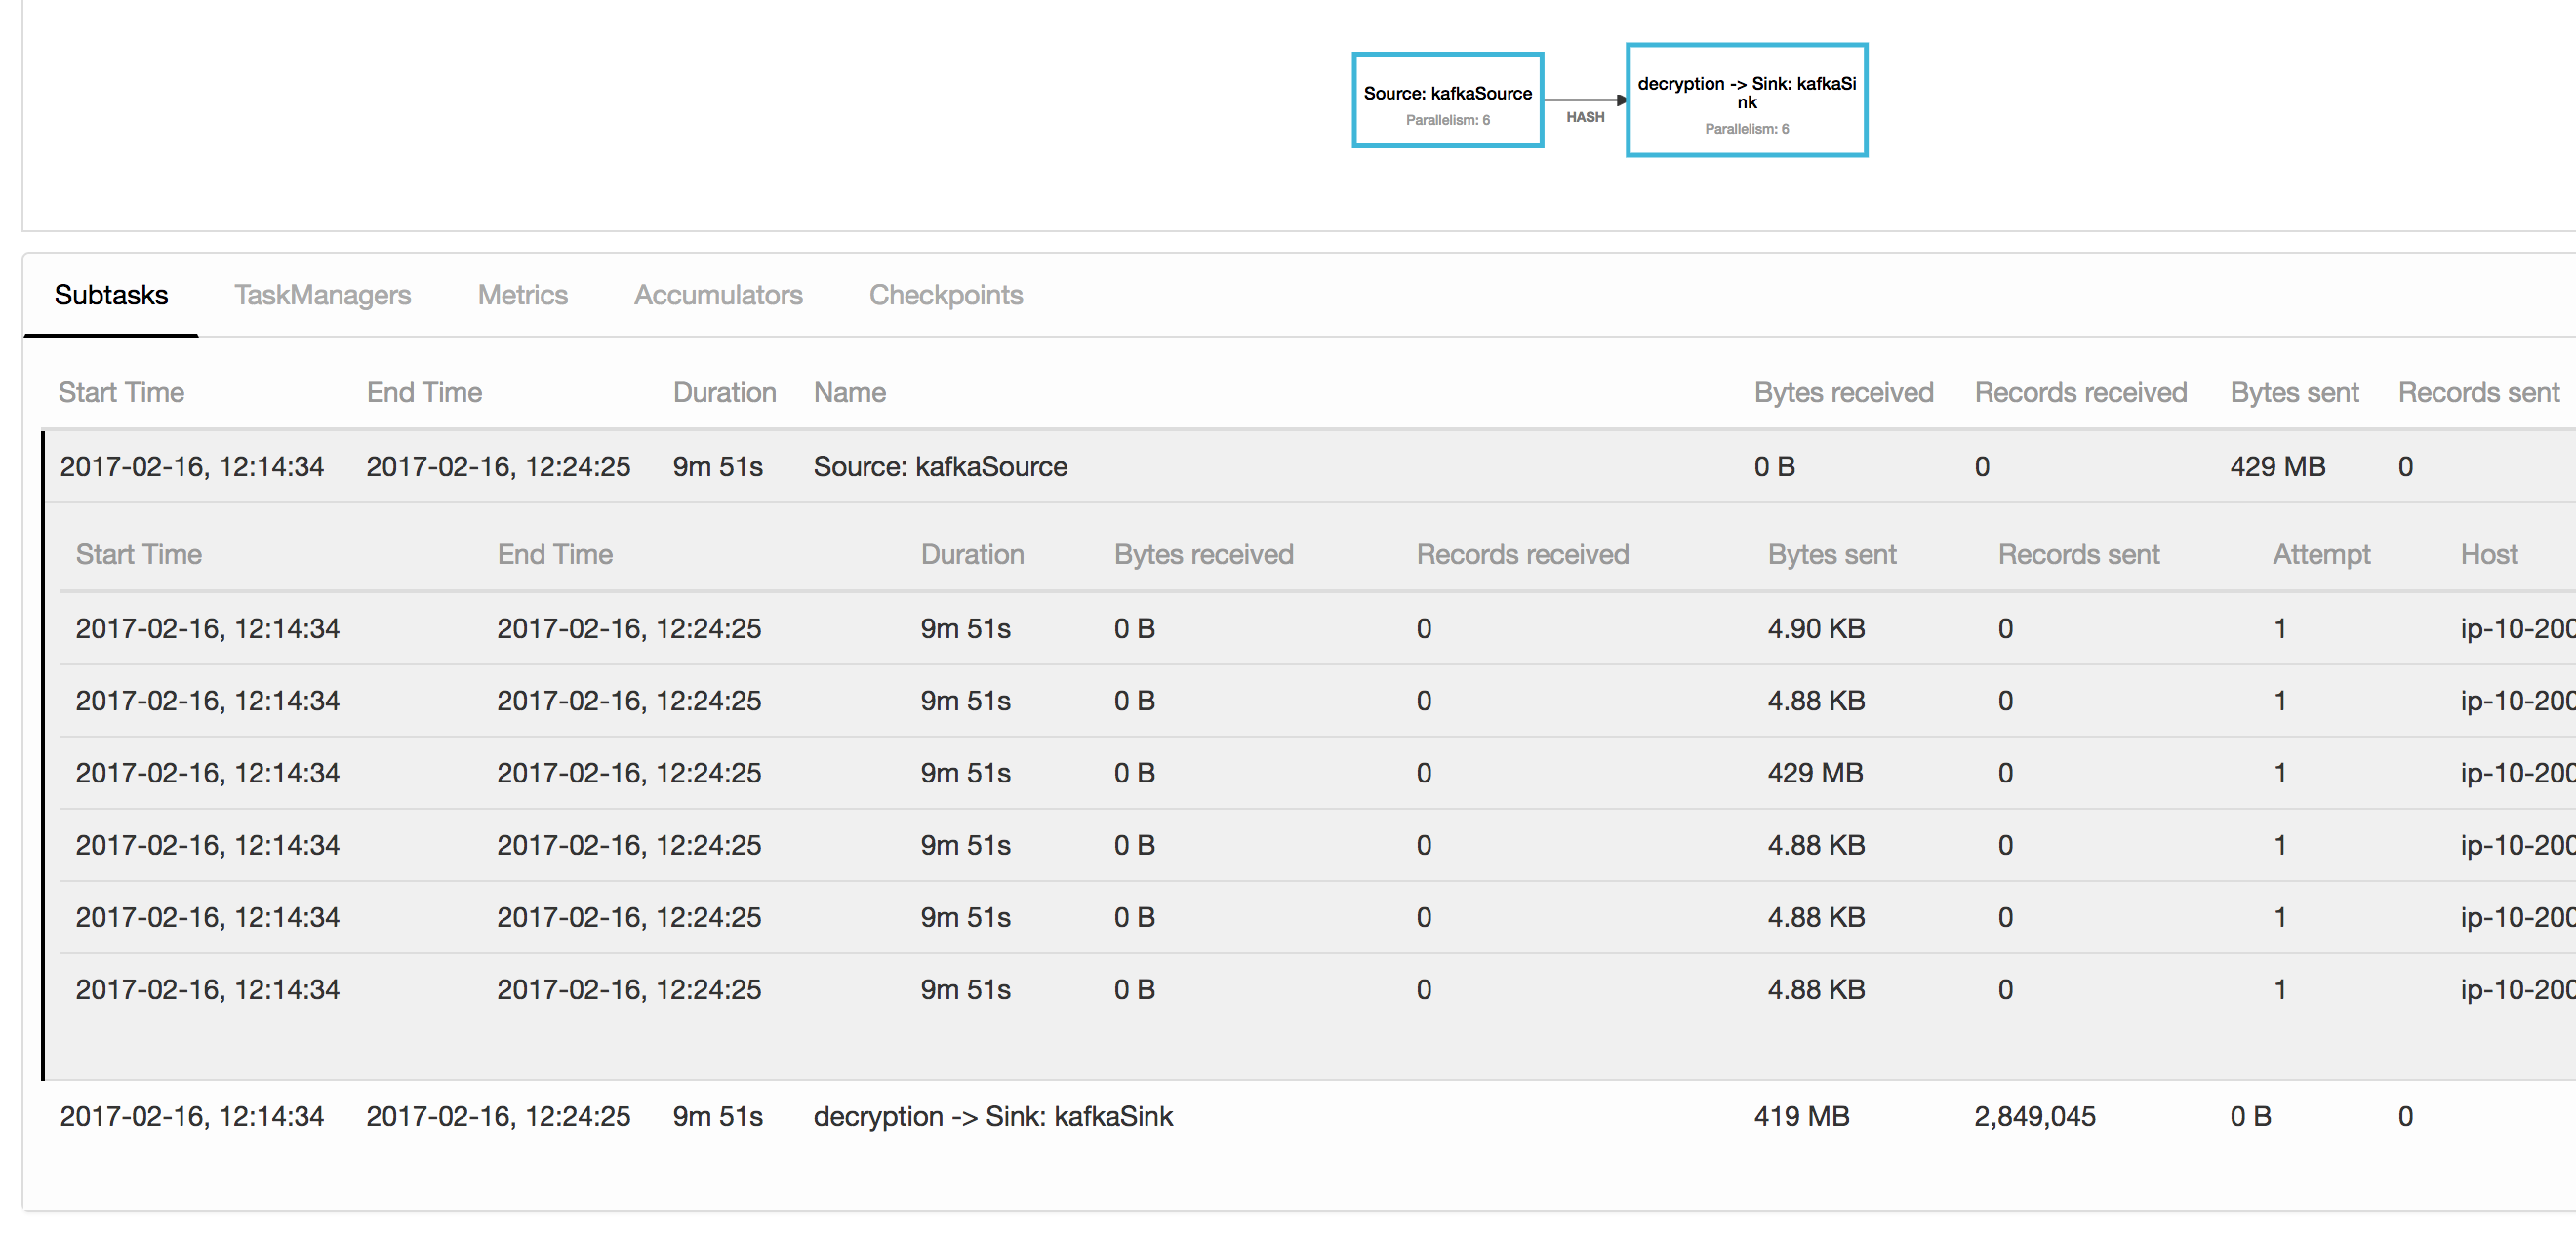The width and height of the screenshot is (2576, 1243).
Task: Click the inner Duration column header
Action: point(971,555)
